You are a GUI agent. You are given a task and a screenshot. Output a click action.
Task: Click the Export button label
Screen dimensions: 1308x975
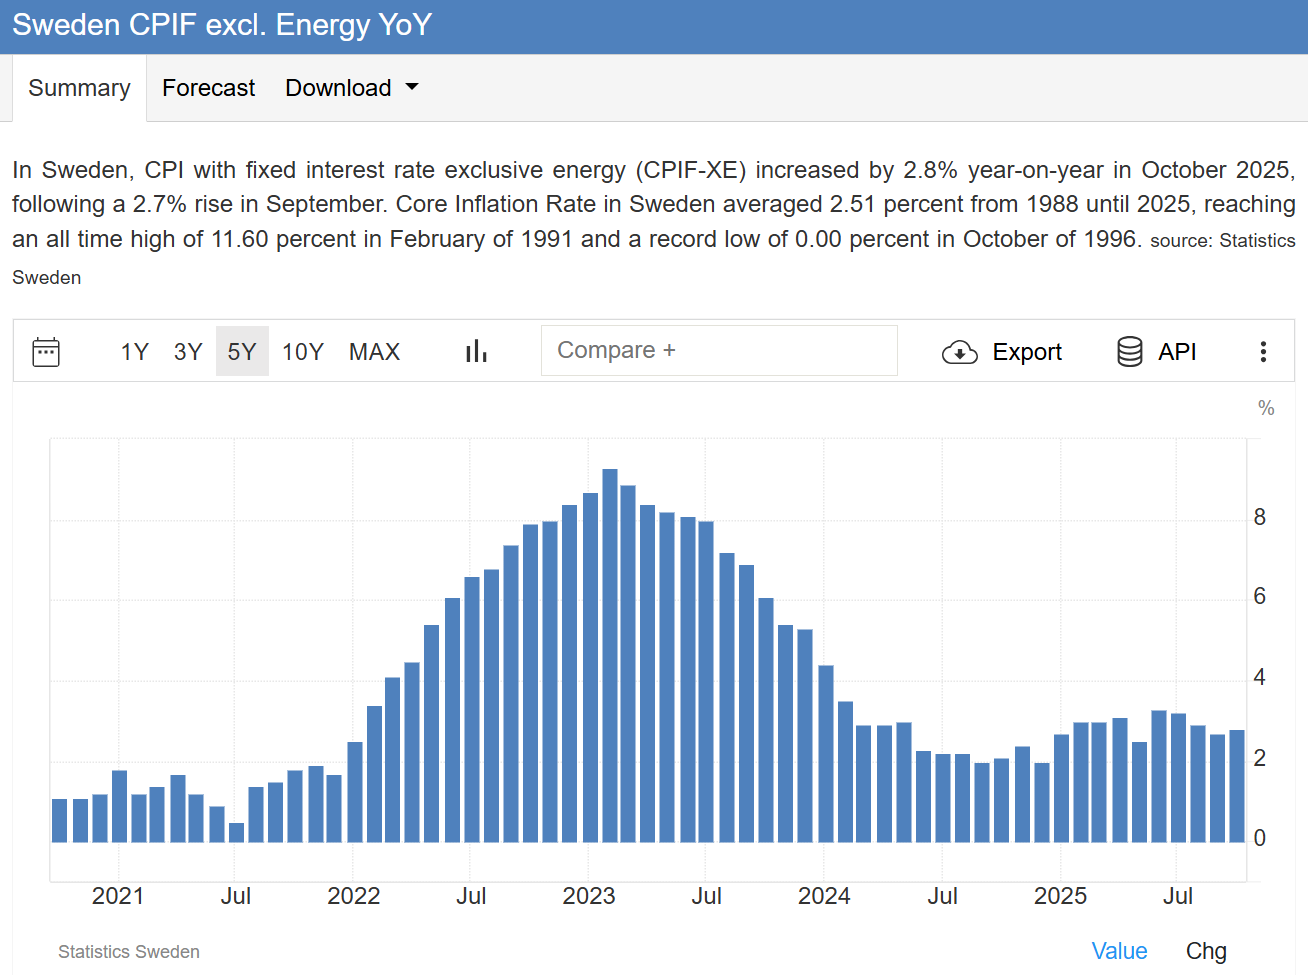(x=1027, y=352)
